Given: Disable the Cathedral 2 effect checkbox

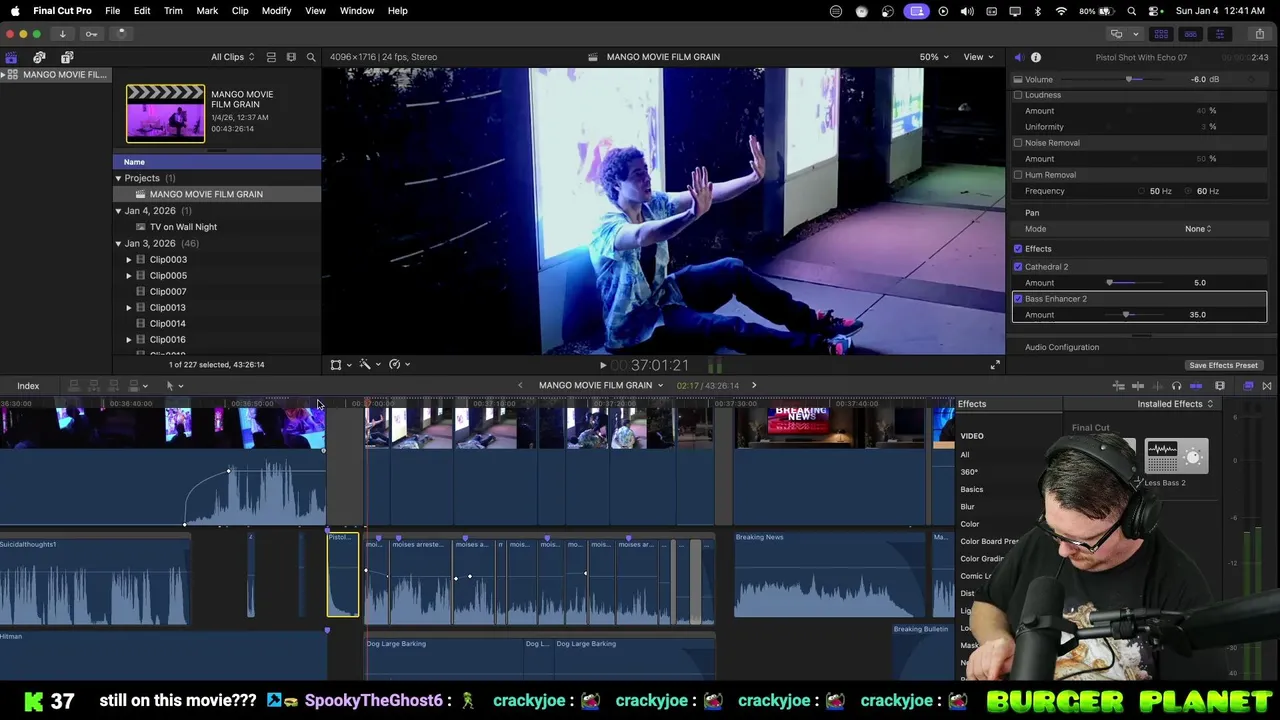Looking at the screenshot, I should 1018,267.
